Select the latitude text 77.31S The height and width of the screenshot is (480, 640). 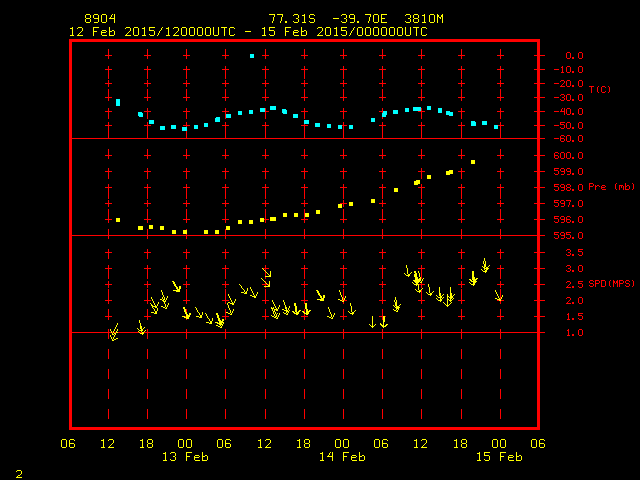click(292, 19)
